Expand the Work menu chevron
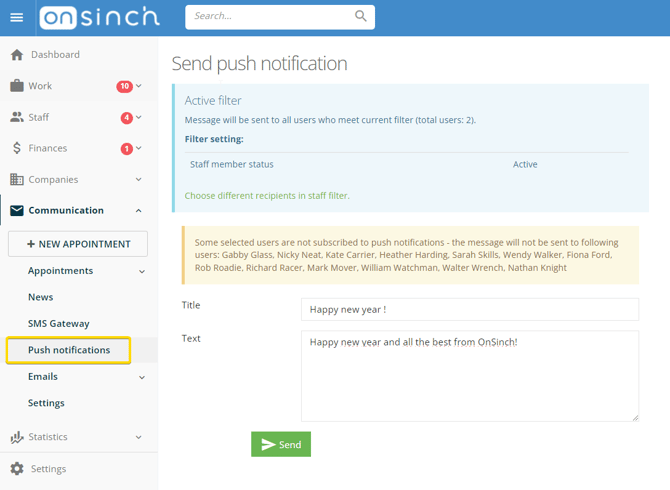Screen dimensions: 670x490 pyautogui.click(x=139, y=86)
